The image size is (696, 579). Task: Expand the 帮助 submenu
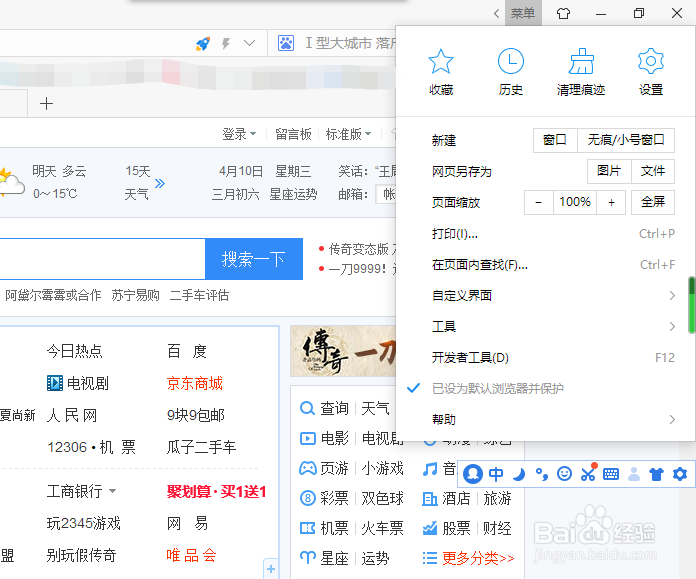[x=546, y=420]
